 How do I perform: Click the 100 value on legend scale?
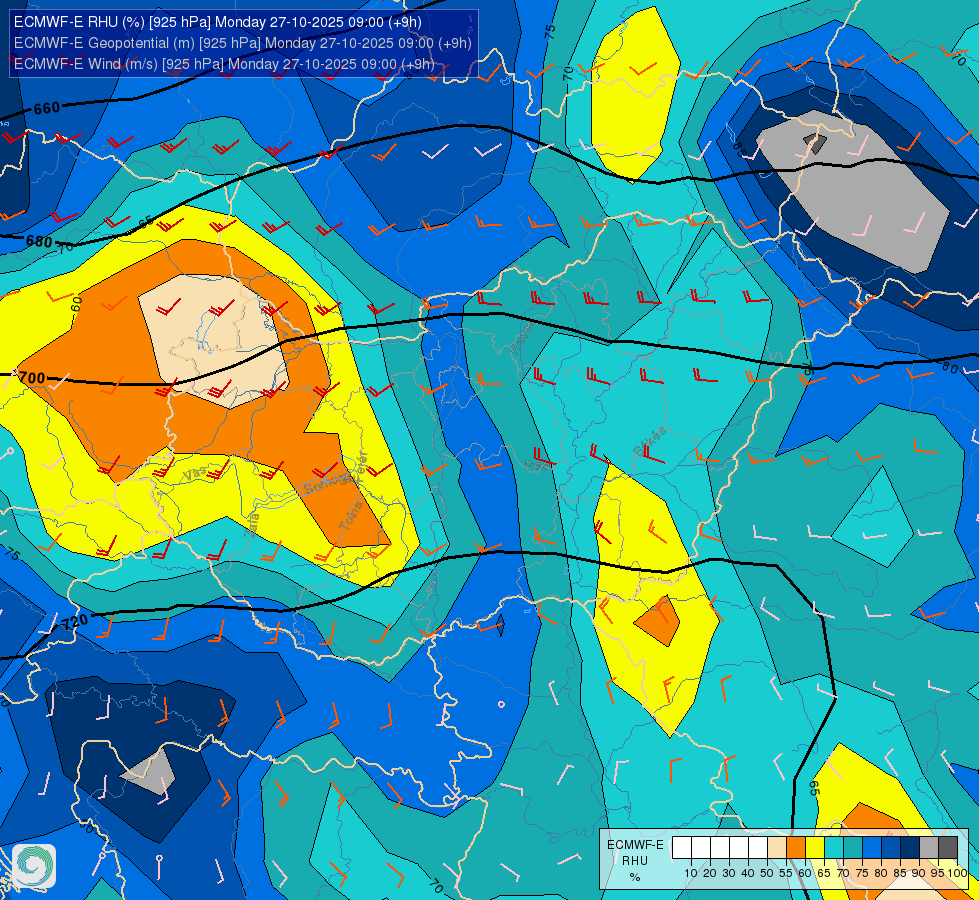tap(957, 873)
